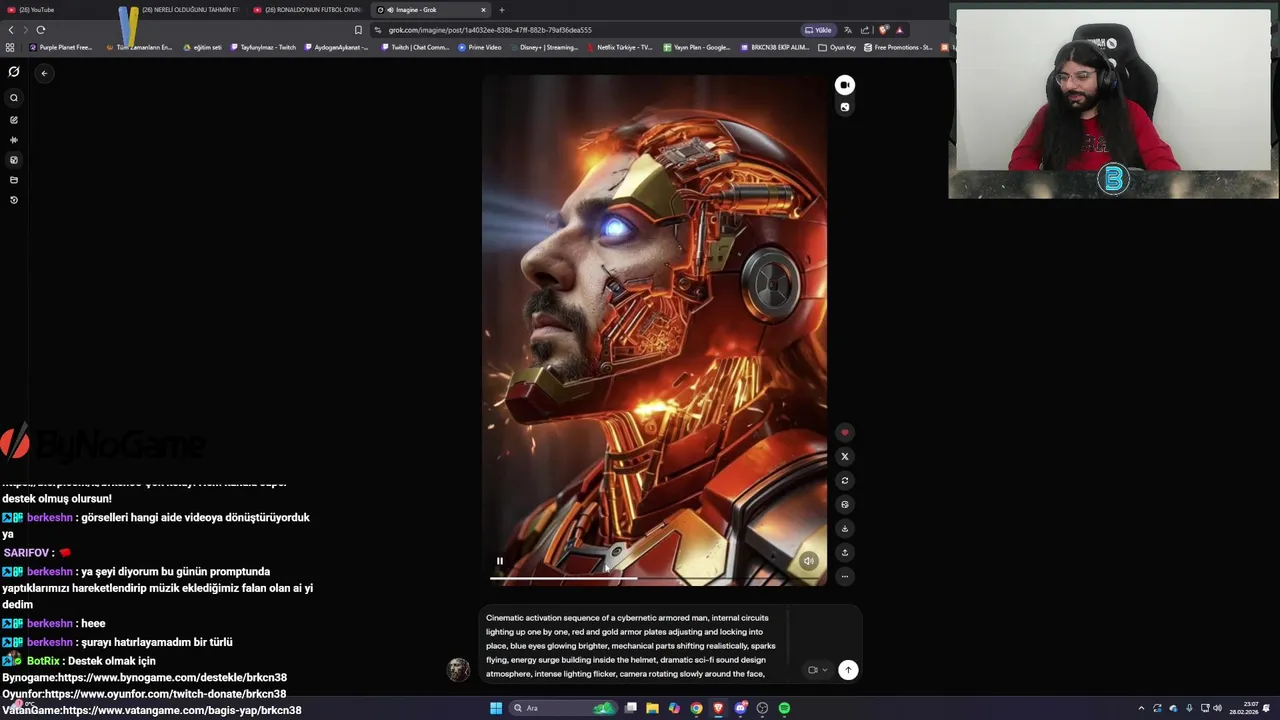The height and width of the screenshot is (720, 1280).
Task: Open a new browser tab
Action: click(x=502, y=10)
